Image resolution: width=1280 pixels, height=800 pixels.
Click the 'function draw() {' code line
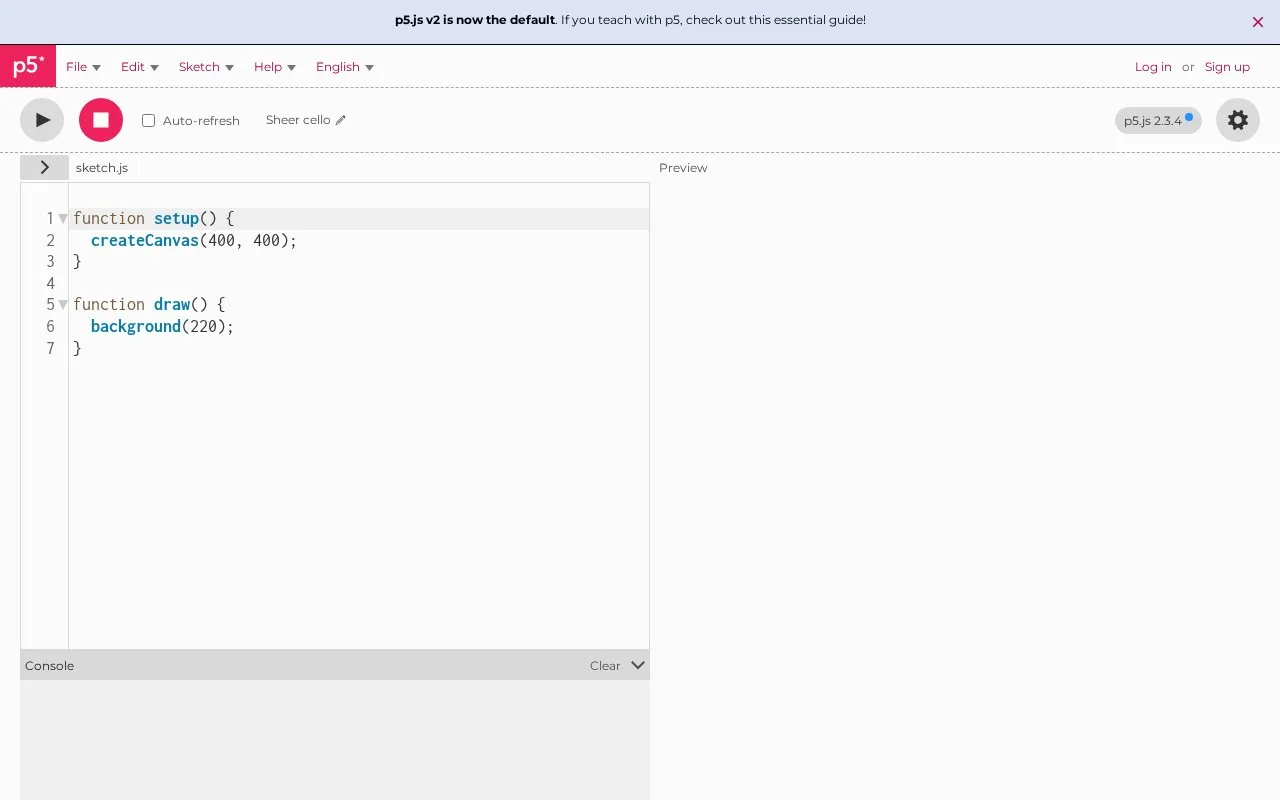[x=359, y=304]
